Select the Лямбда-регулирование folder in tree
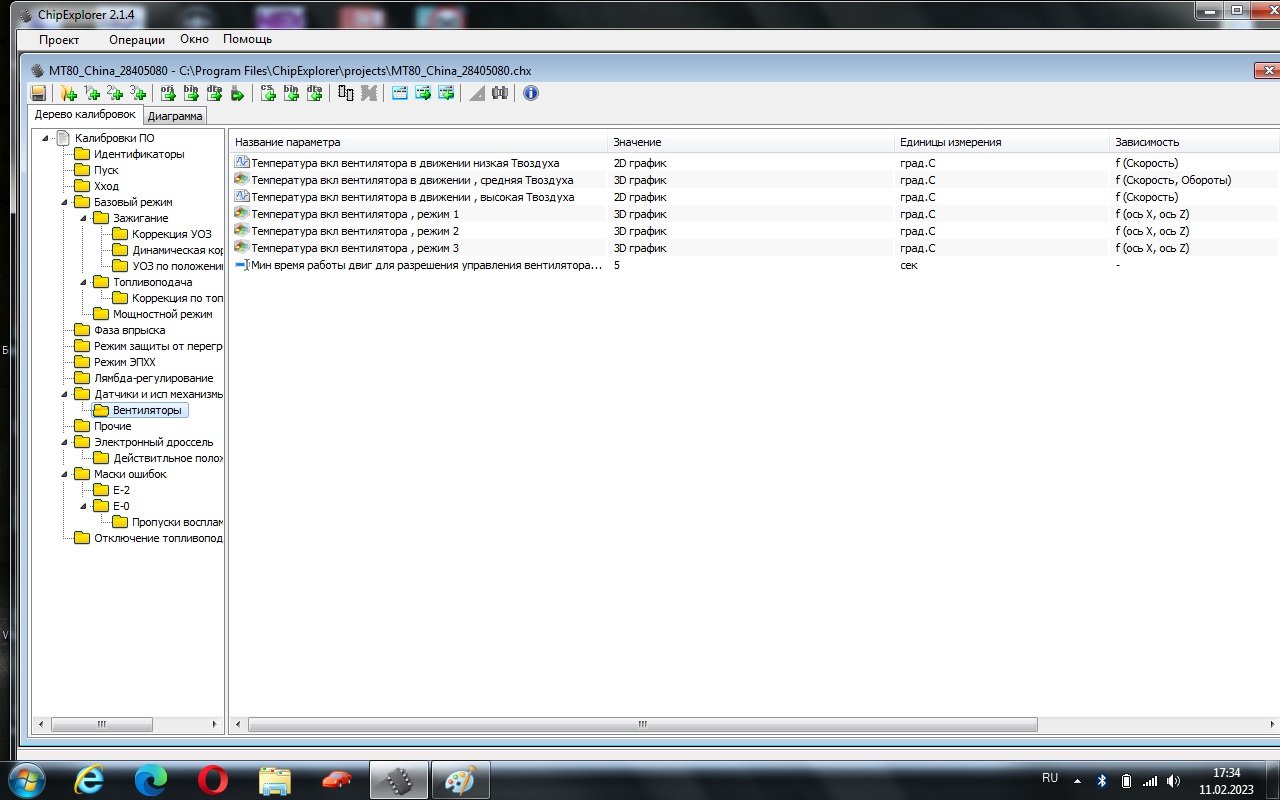 (152, 378)
